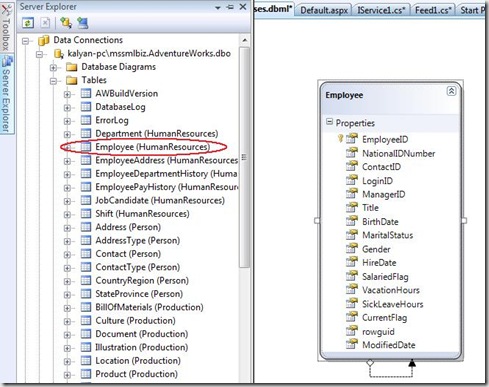Select EmployeePayHistory table row
This screenshot has height=387, width=489.
(167, 187)
